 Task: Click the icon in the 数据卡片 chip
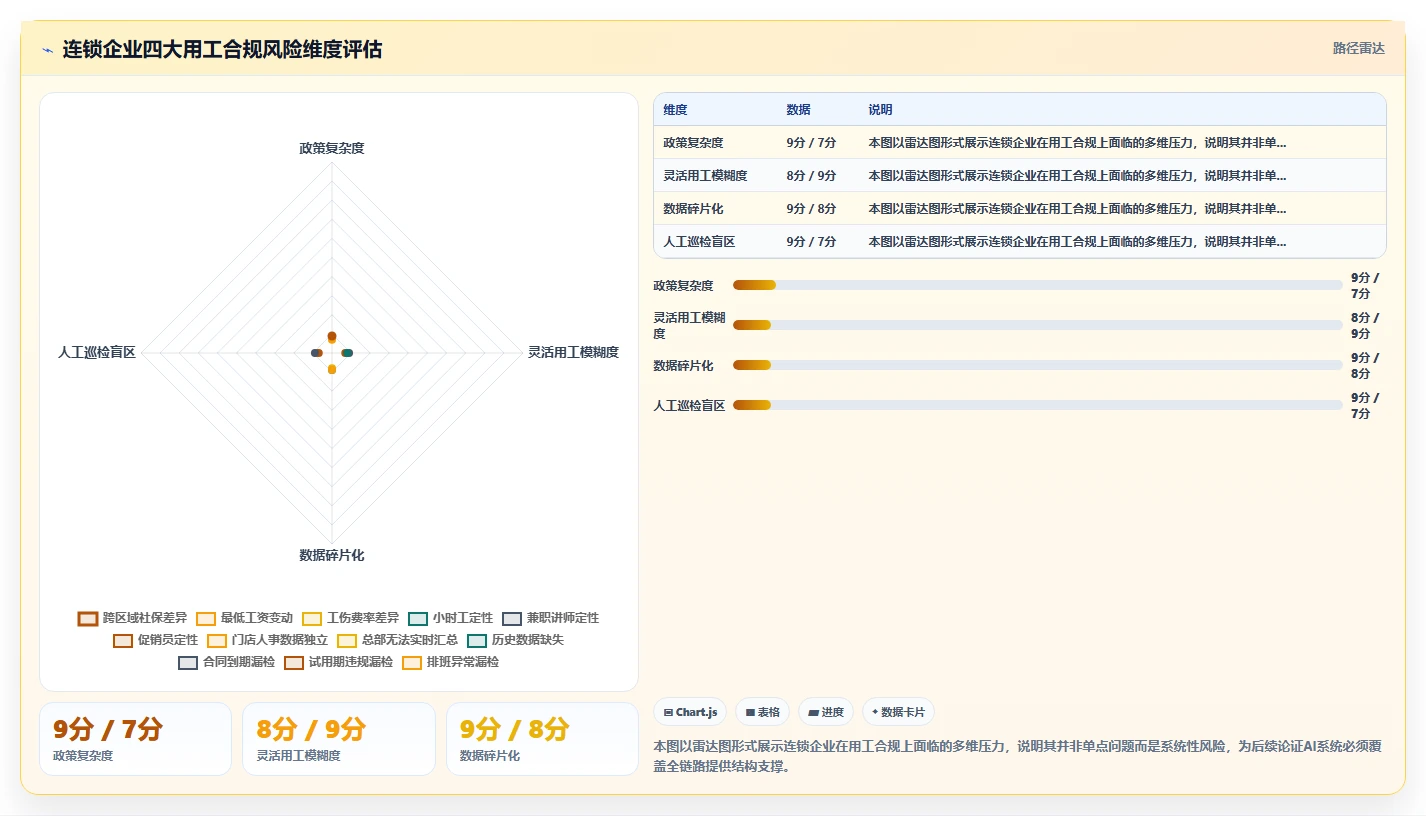point(875,713)
